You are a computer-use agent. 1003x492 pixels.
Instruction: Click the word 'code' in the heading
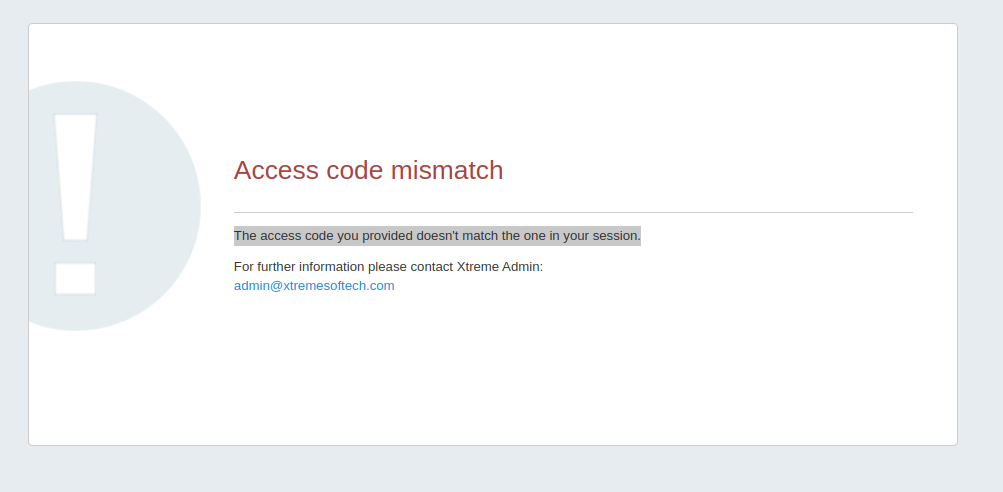coord(354,170)
